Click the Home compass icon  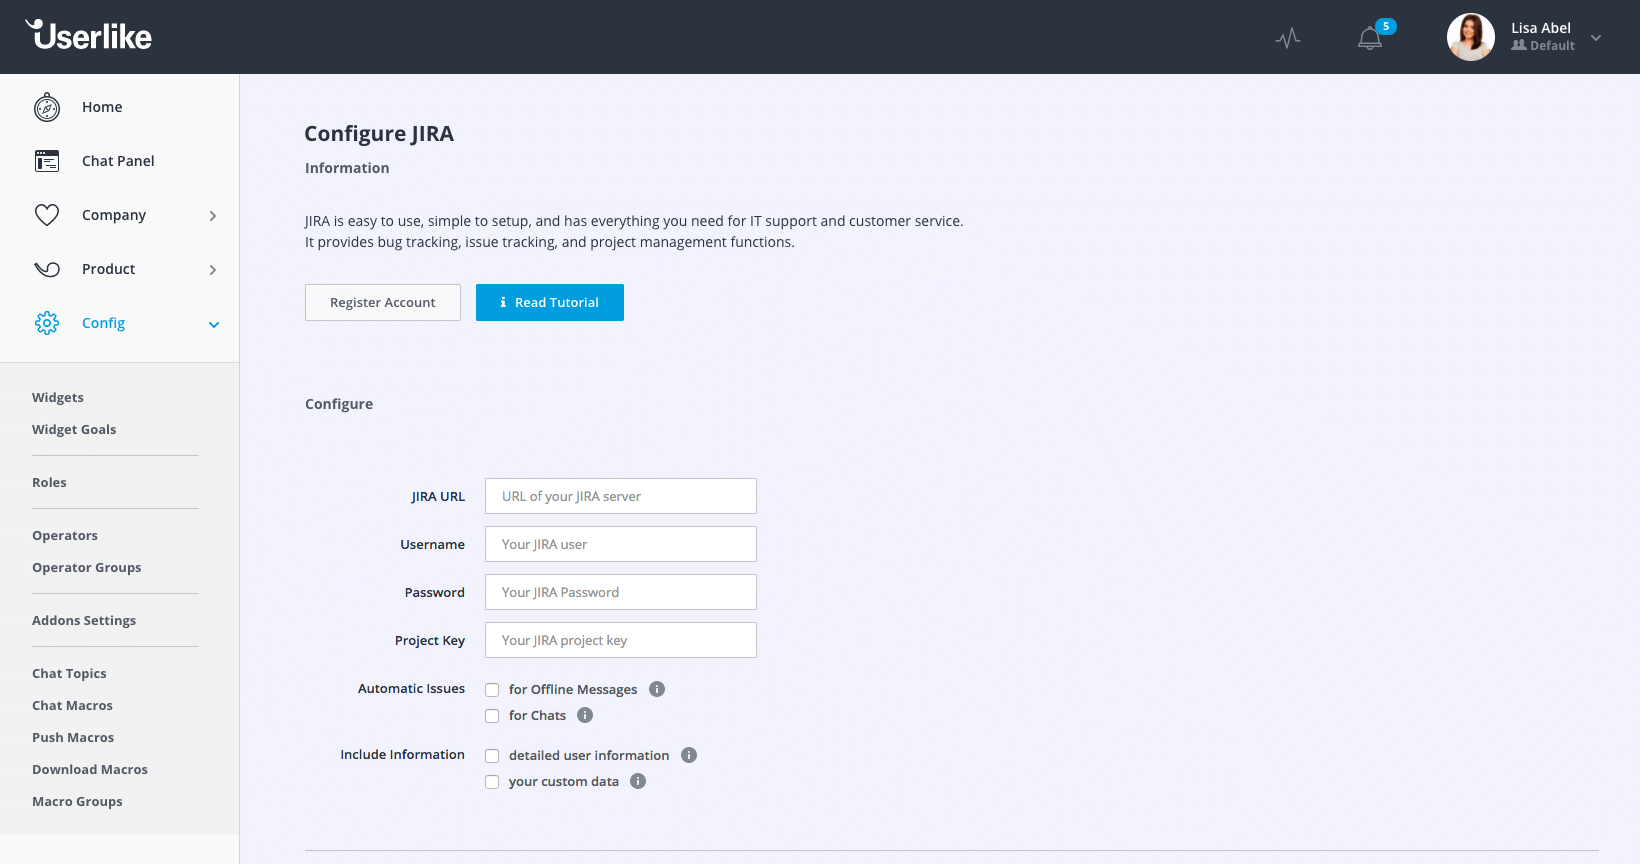point(47,107)
